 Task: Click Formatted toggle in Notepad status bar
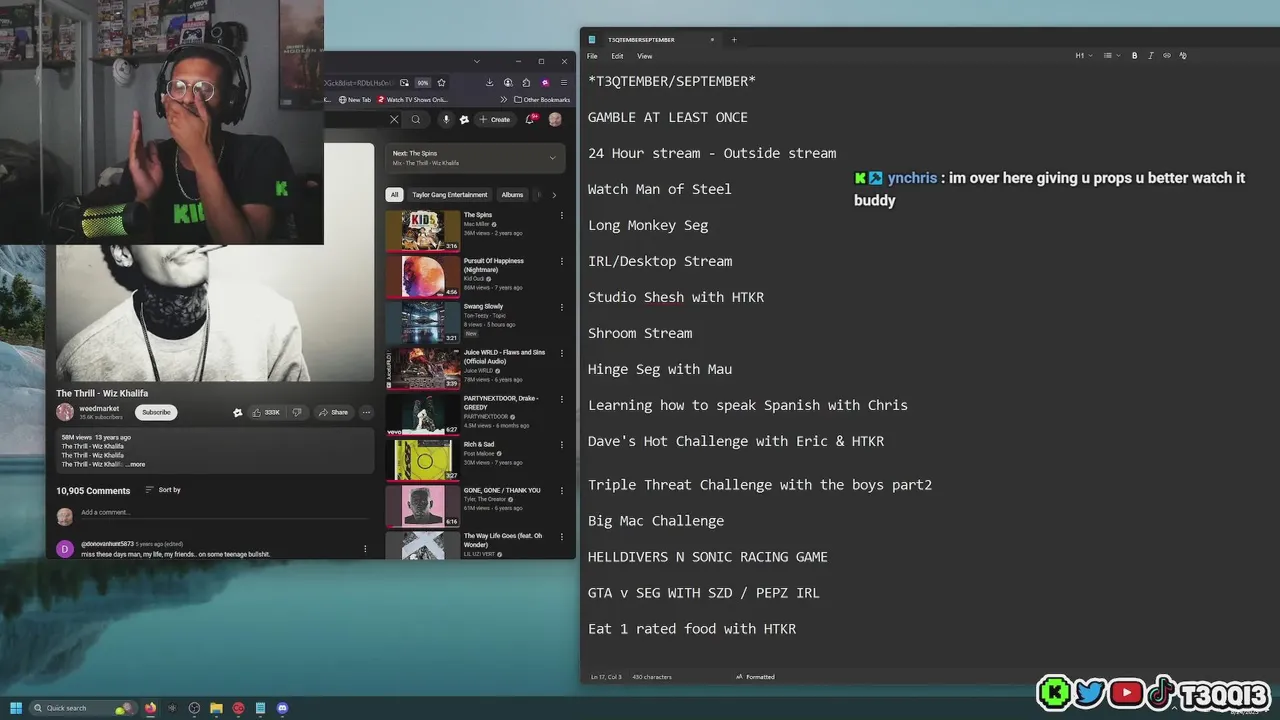click(755, 677)
